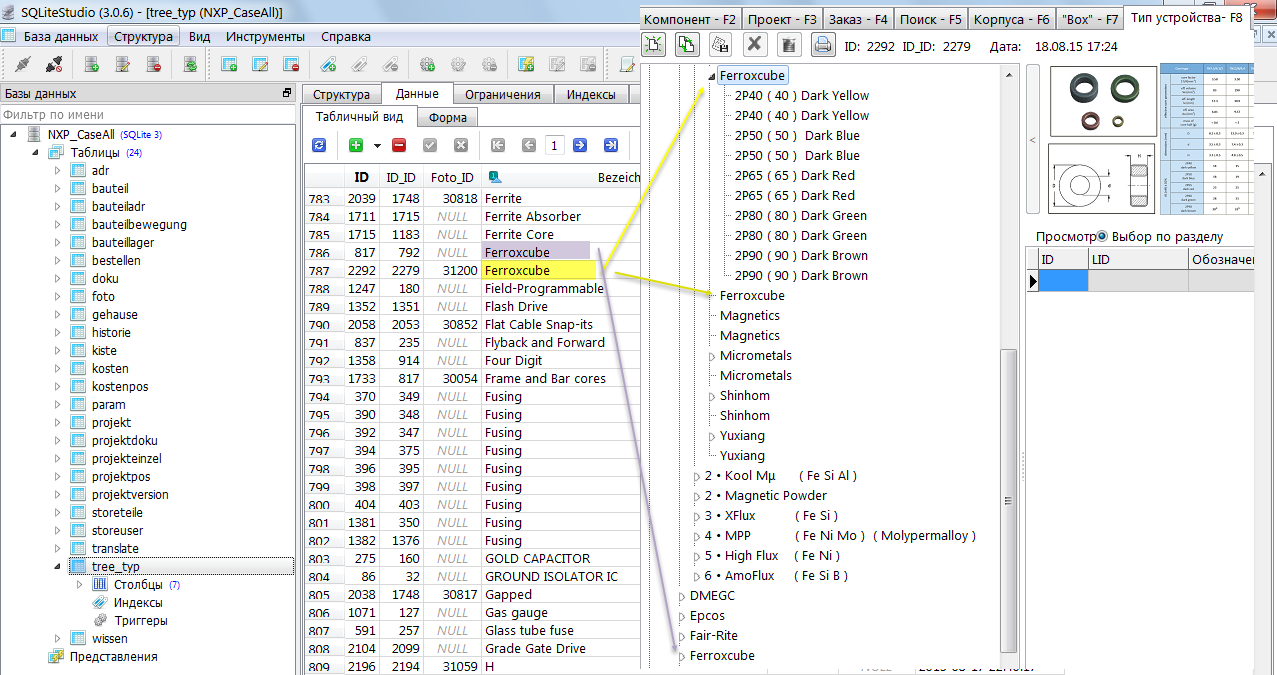This screenshot has height=675, width=1277.
Task: Insert a new row with green plus
Action: (x=356, y=145)
